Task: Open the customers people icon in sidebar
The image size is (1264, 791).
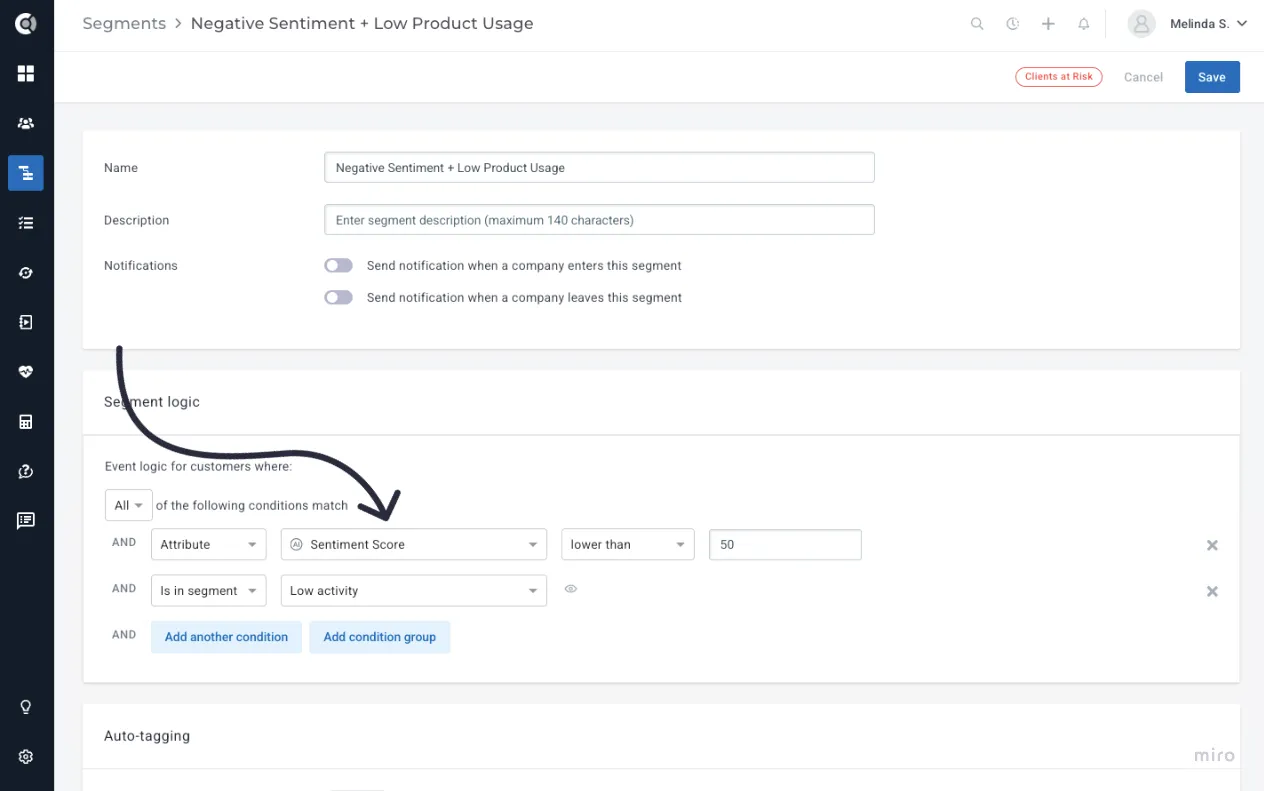Action: pos(26,123)
